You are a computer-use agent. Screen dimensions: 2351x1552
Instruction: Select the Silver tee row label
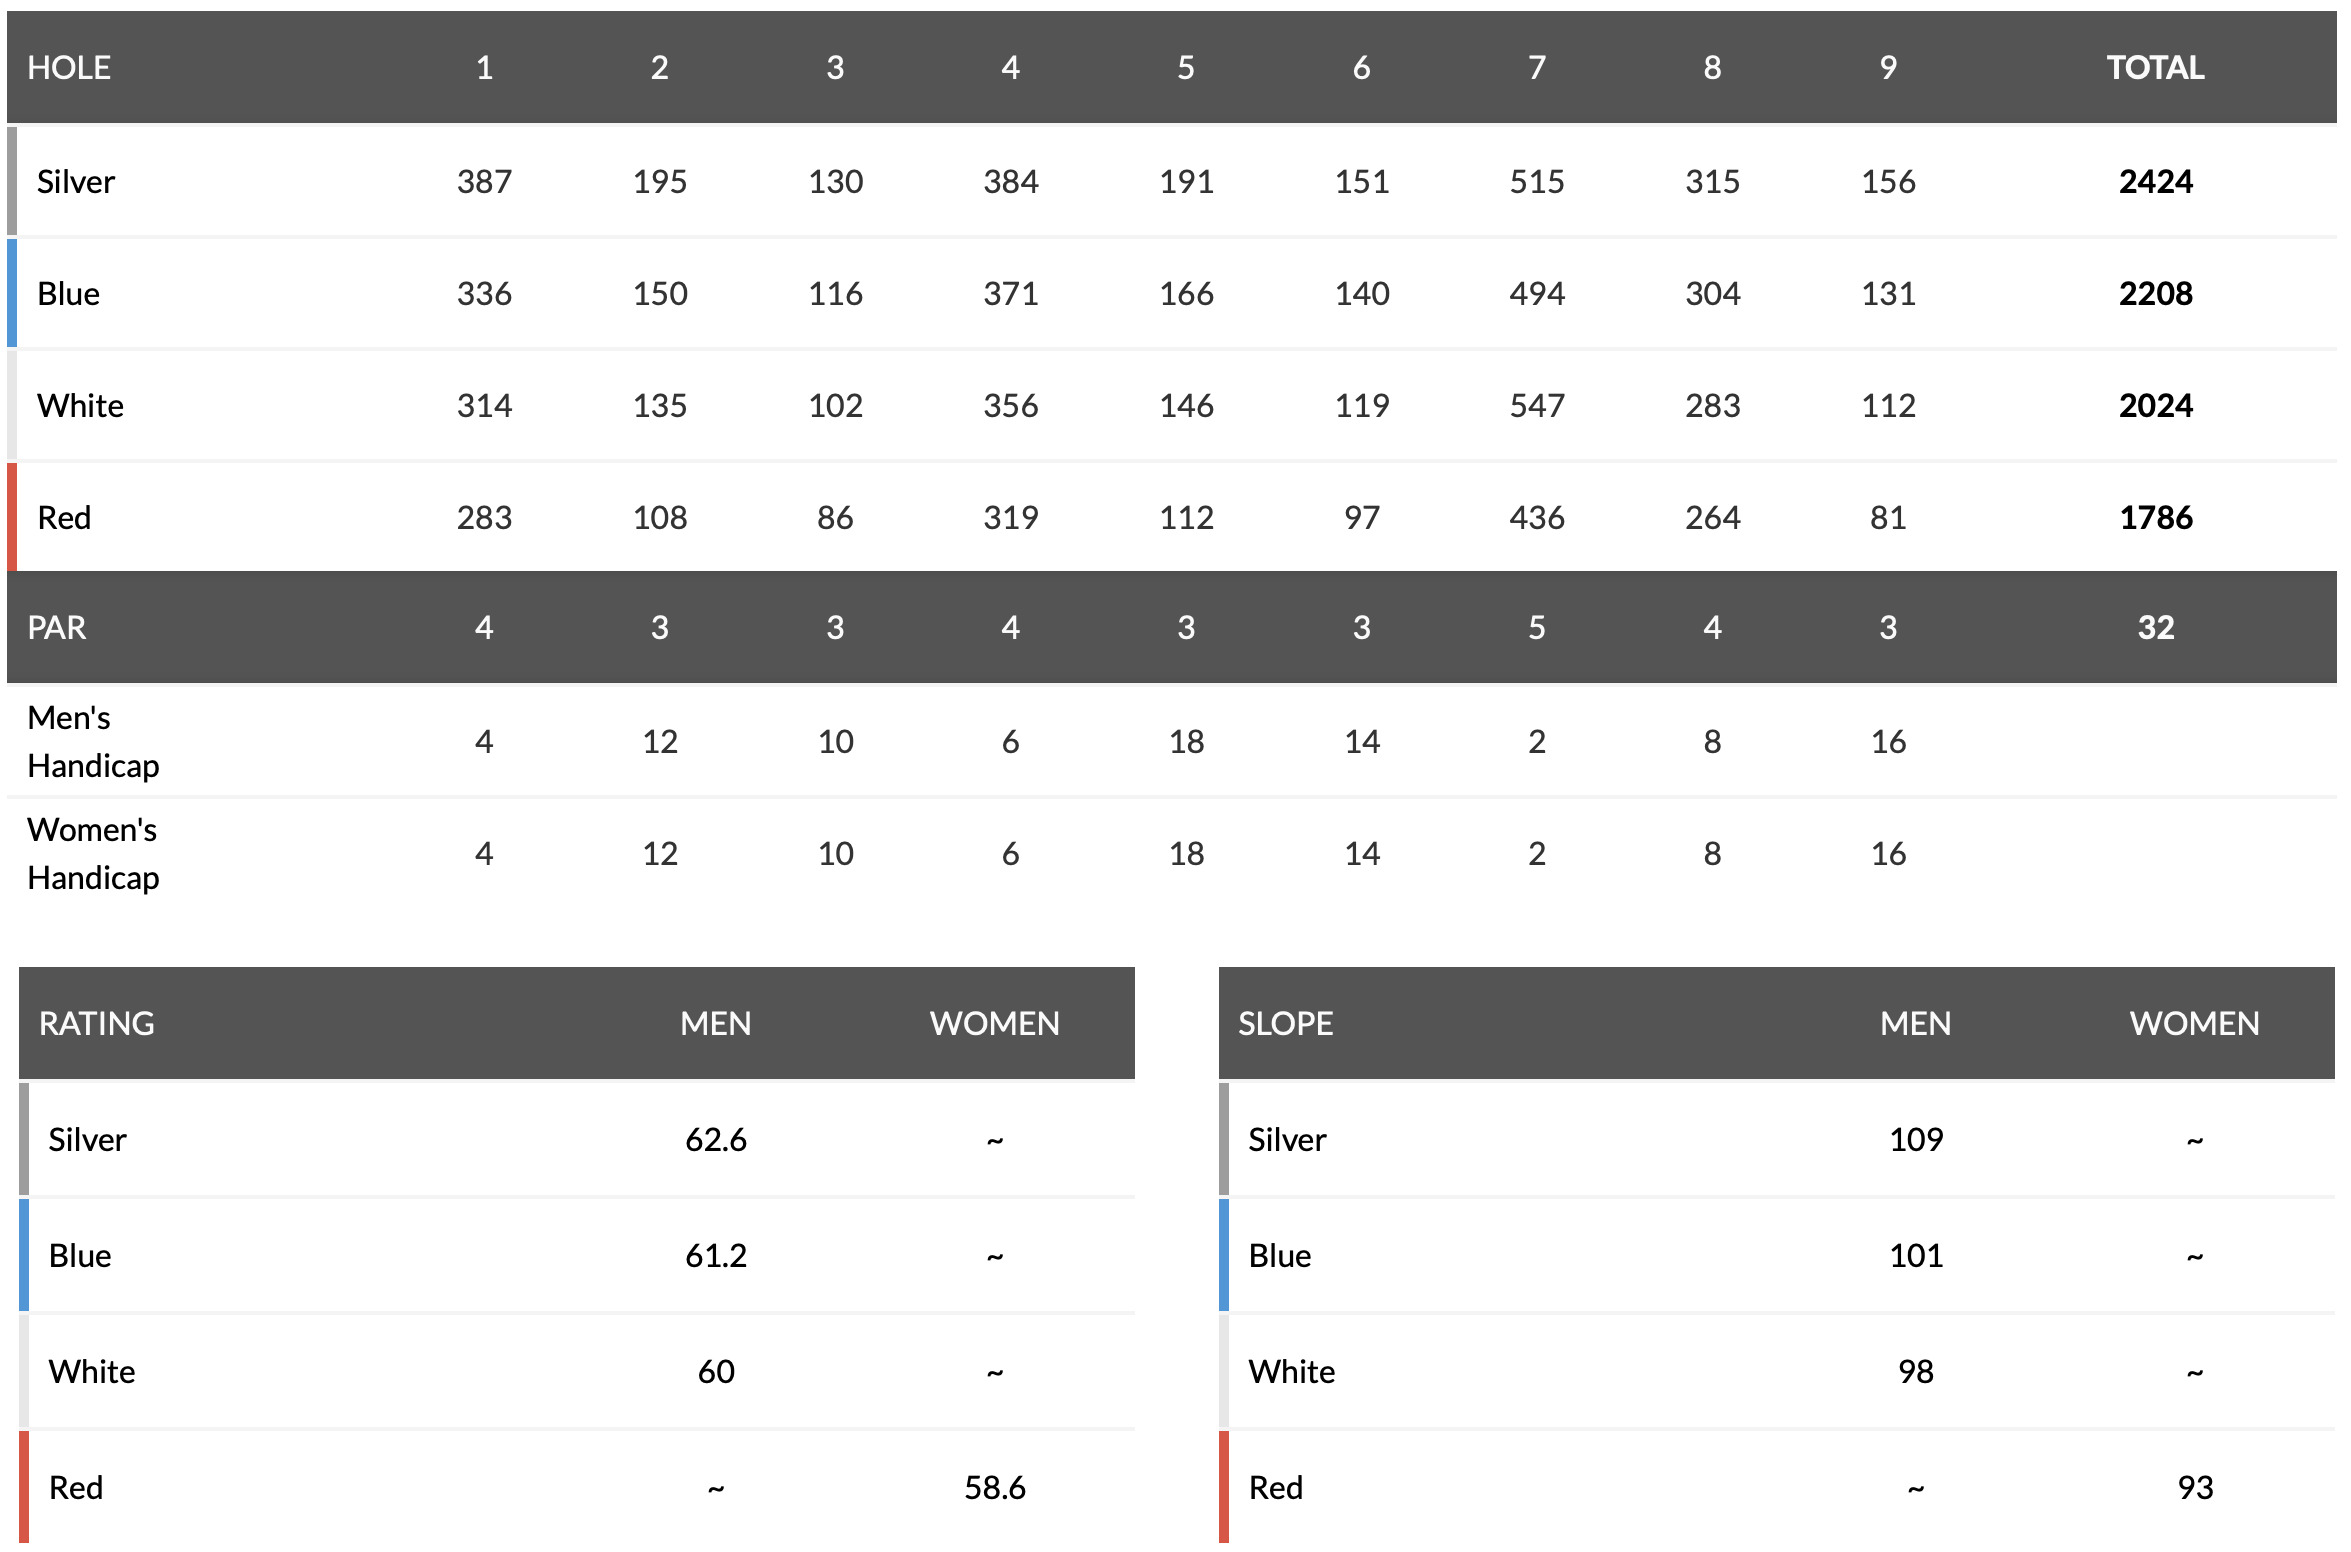pos(76,182)
